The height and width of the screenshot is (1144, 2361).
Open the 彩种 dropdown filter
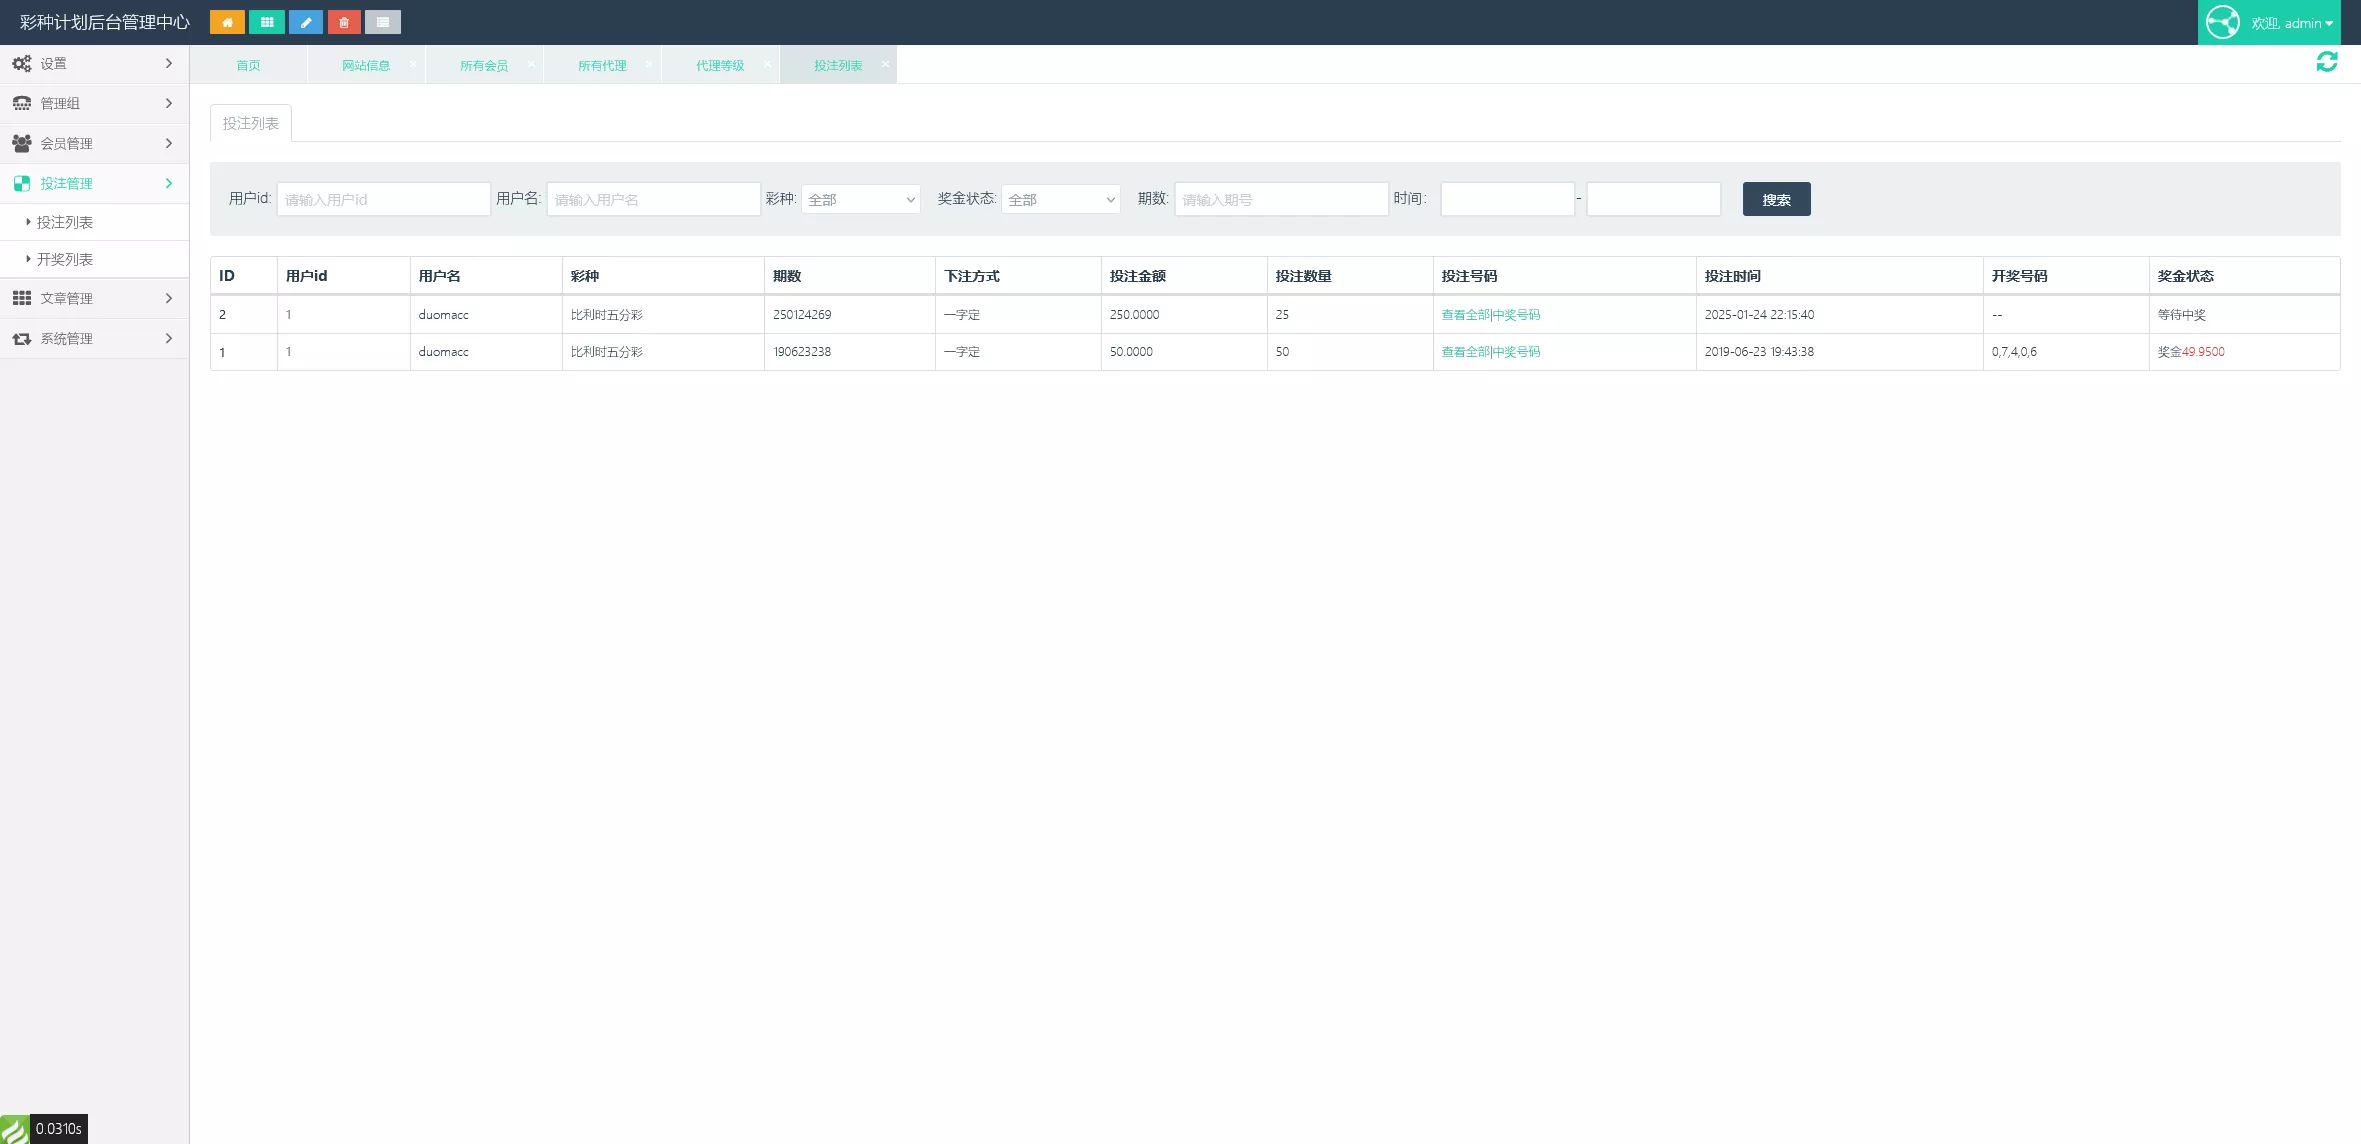pos(860,199)
